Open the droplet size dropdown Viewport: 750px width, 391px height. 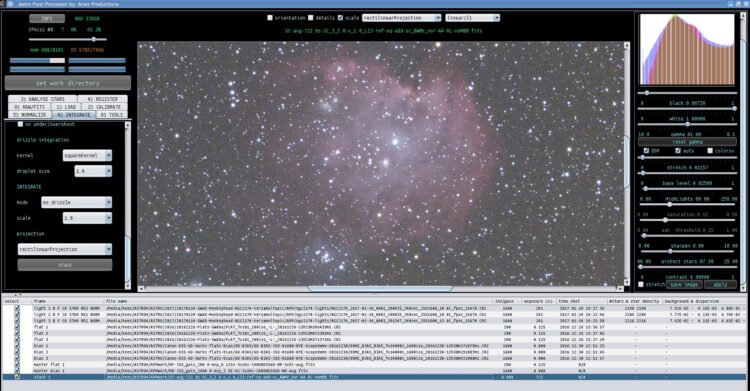click(x=93, y=171)
